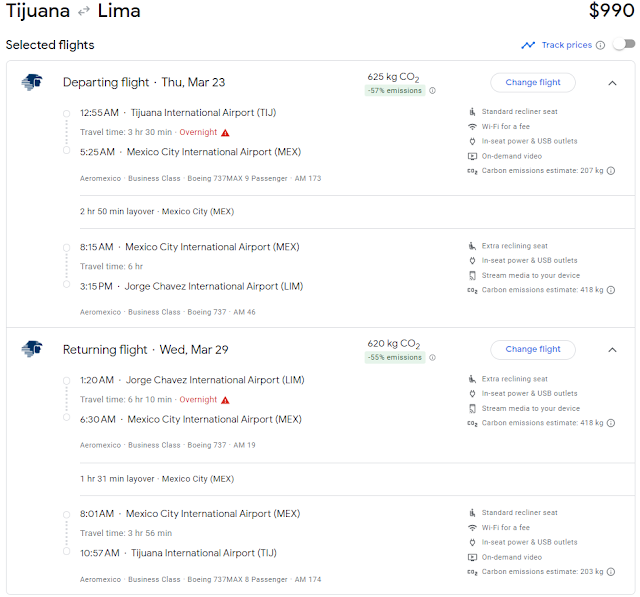Click the Overnight warning icon on AM 173 leg

pyautogui.click(x=225, y=133)
